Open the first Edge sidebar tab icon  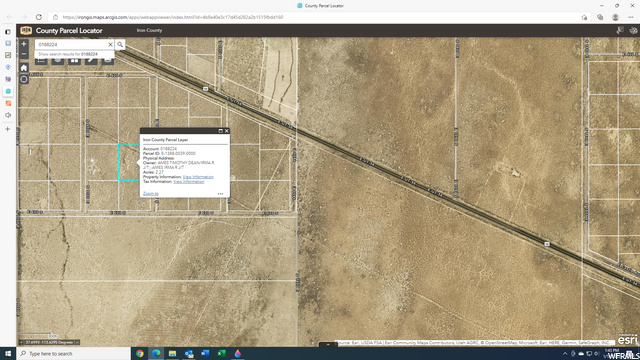pos(8,31)
